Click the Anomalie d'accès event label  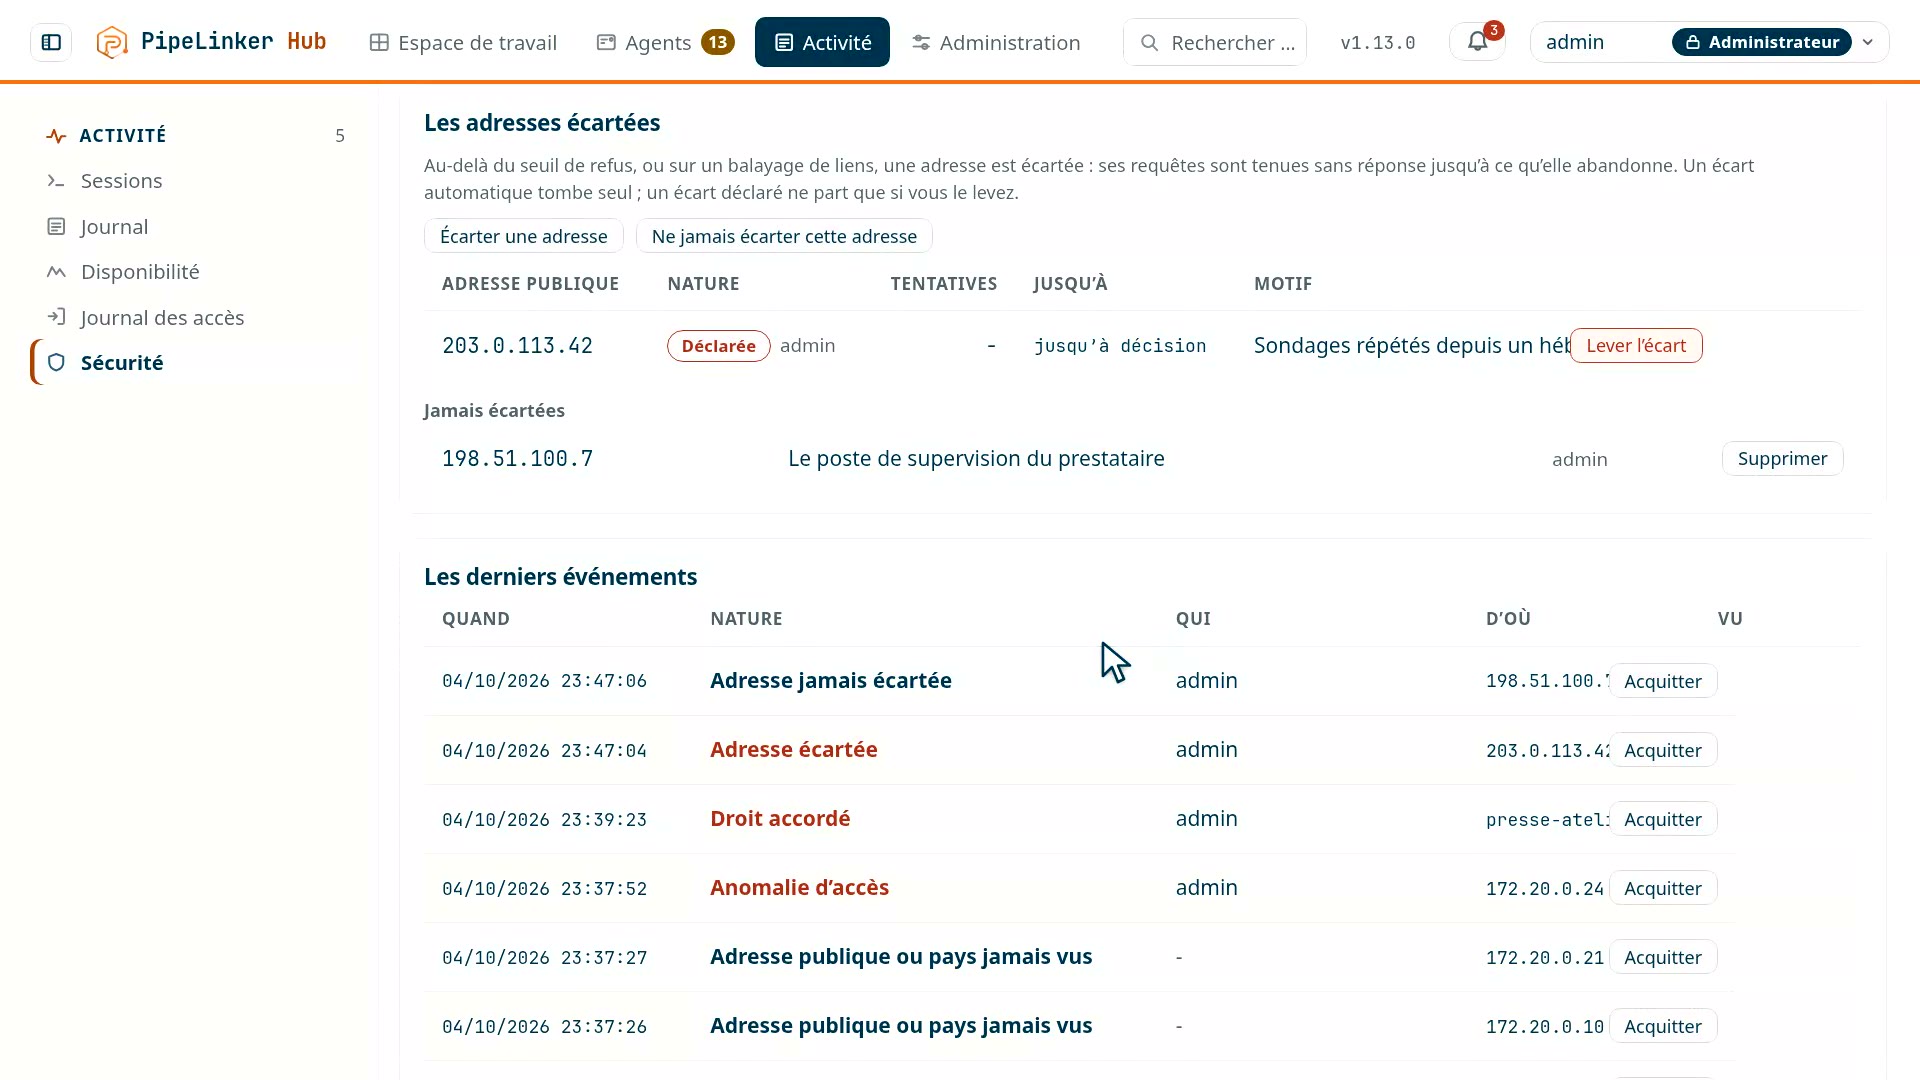pos(799,887)
